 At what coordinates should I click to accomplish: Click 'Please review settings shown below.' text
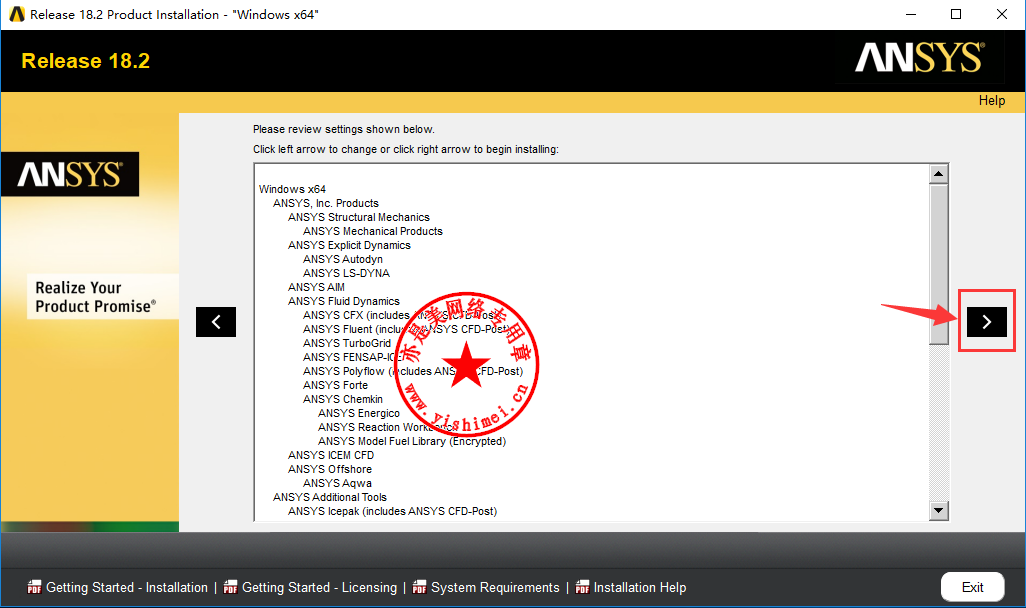coord(344,129)
